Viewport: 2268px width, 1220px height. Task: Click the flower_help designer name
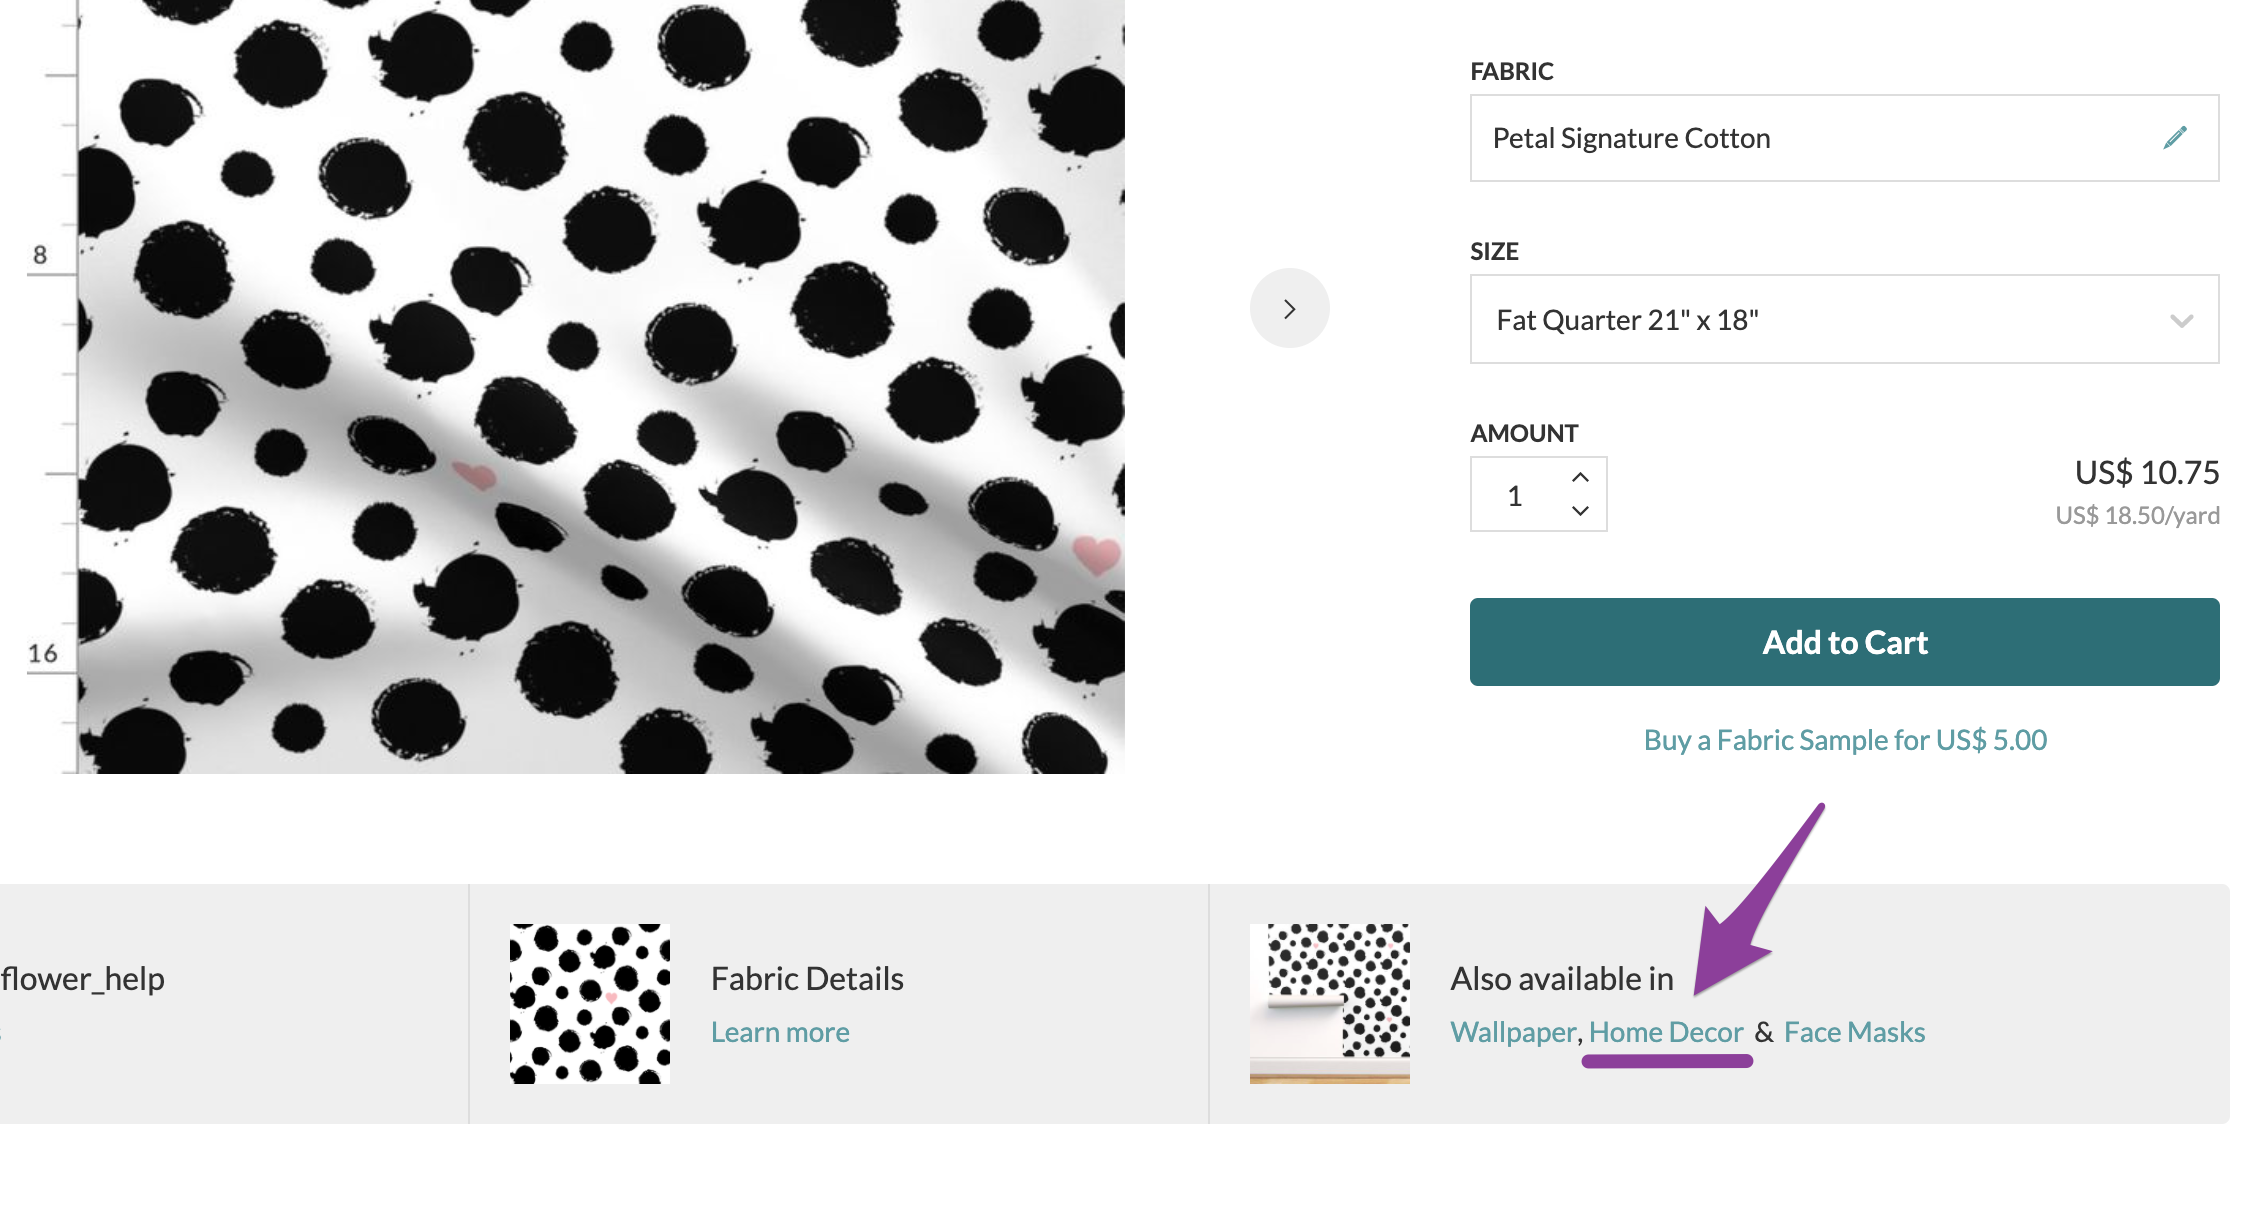point(83,978)
